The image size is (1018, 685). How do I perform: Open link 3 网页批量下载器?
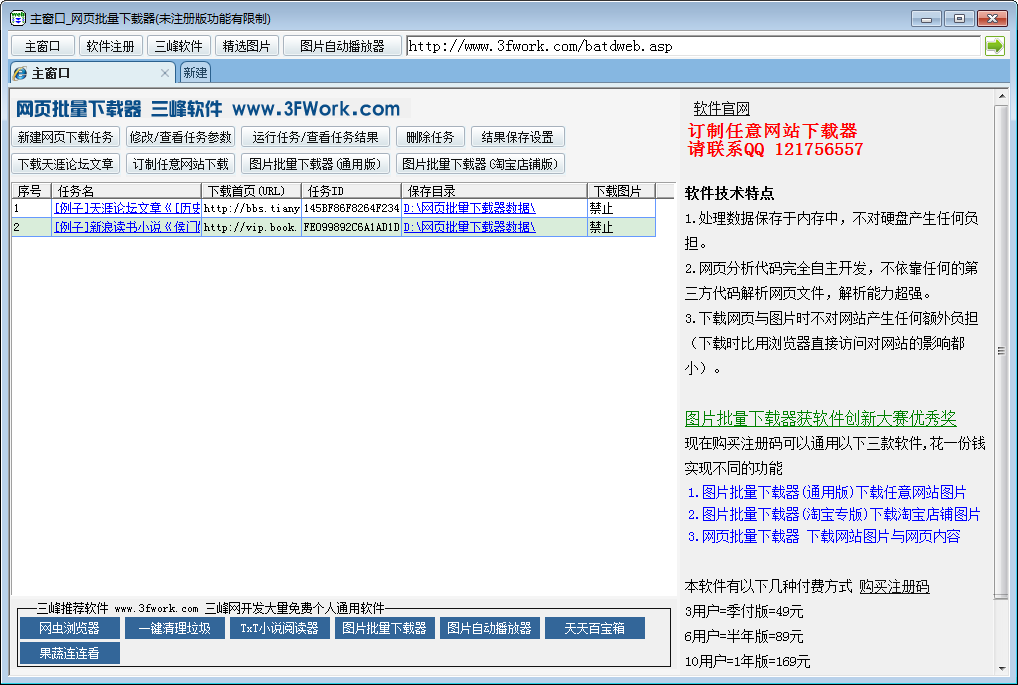click(x=823, y=536)
